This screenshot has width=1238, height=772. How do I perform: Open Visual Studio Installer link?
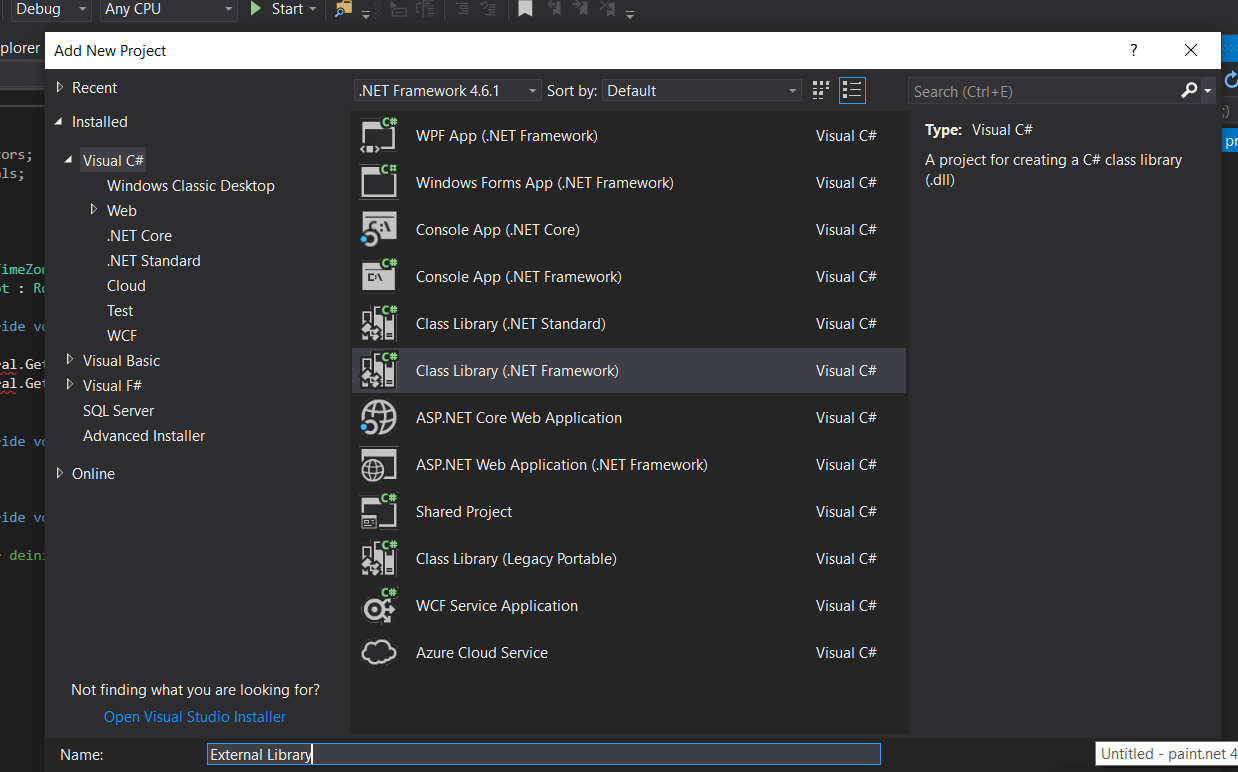point(195,716)
